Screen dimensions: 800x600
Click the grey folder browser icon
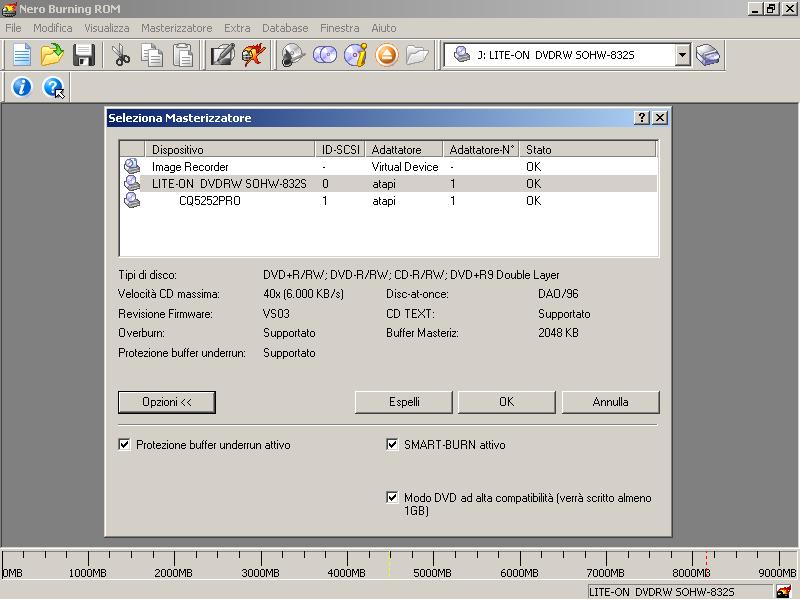(417, 55)
